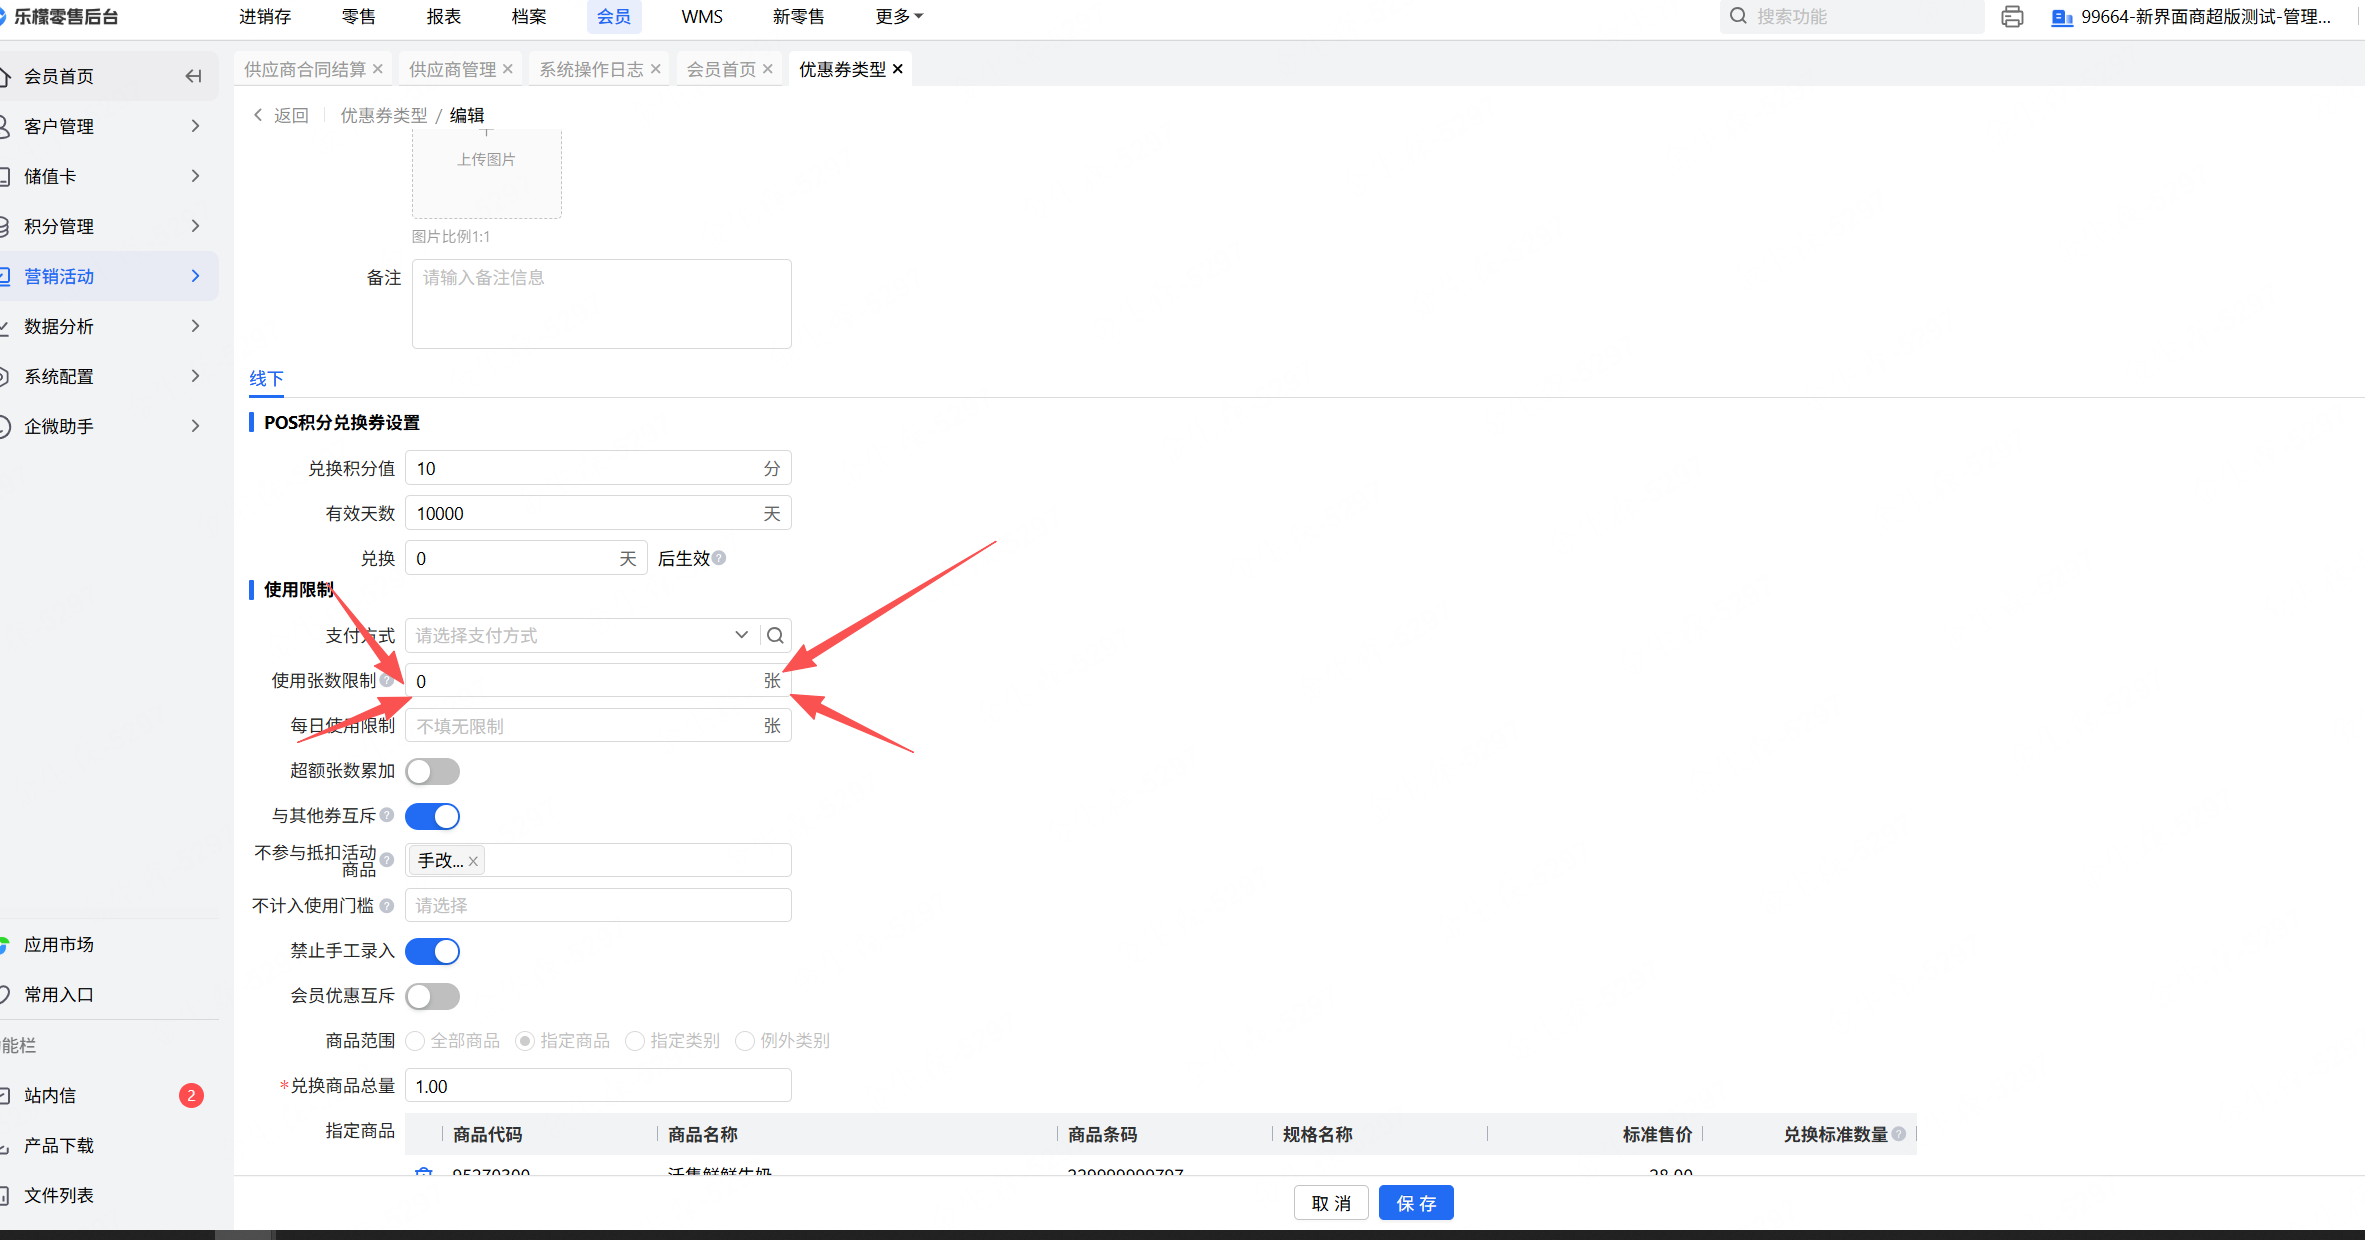Select the 全部商品 radio option
Screen dimensions: 2365x1240
(x=415, y=1041)
